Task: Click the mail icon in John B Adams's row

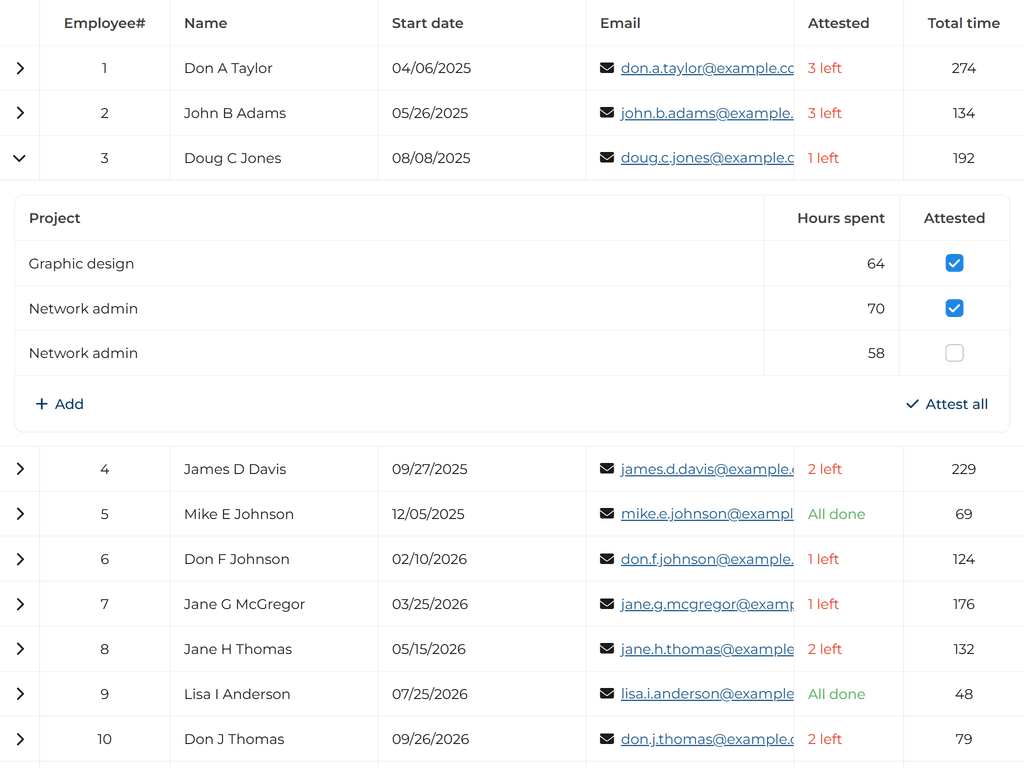Action: click(x=607, y=113)
